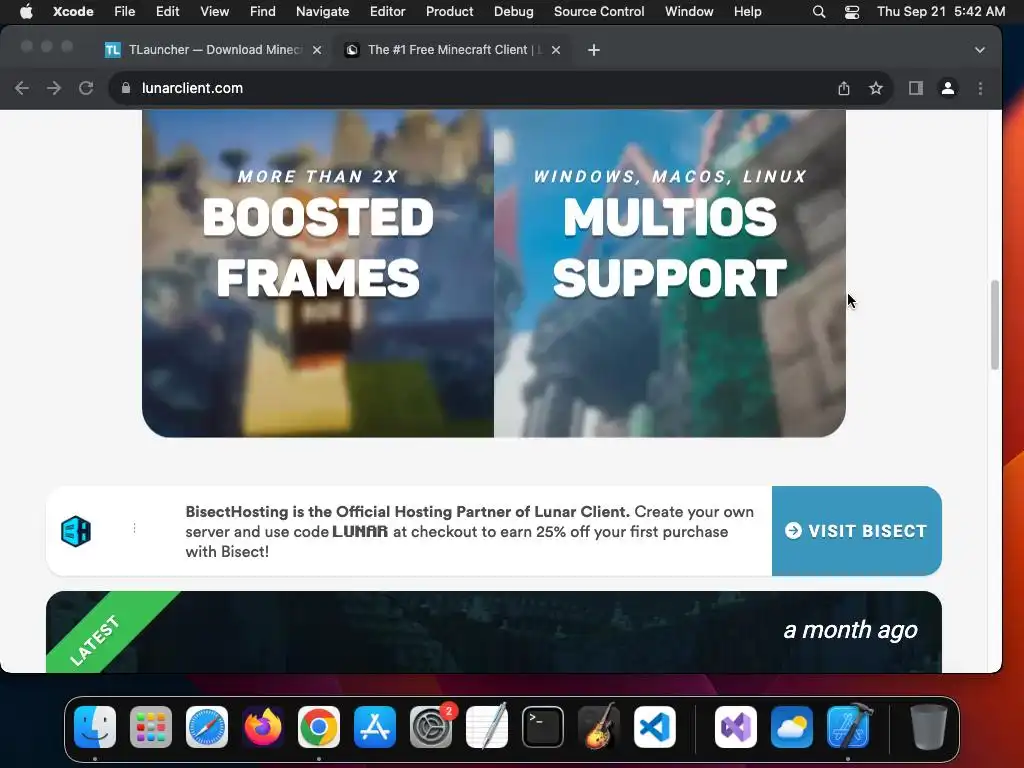This screenshot has height=768, width=1024.
Task: Open TextEdit from the Dock
Action: [487, 727]
